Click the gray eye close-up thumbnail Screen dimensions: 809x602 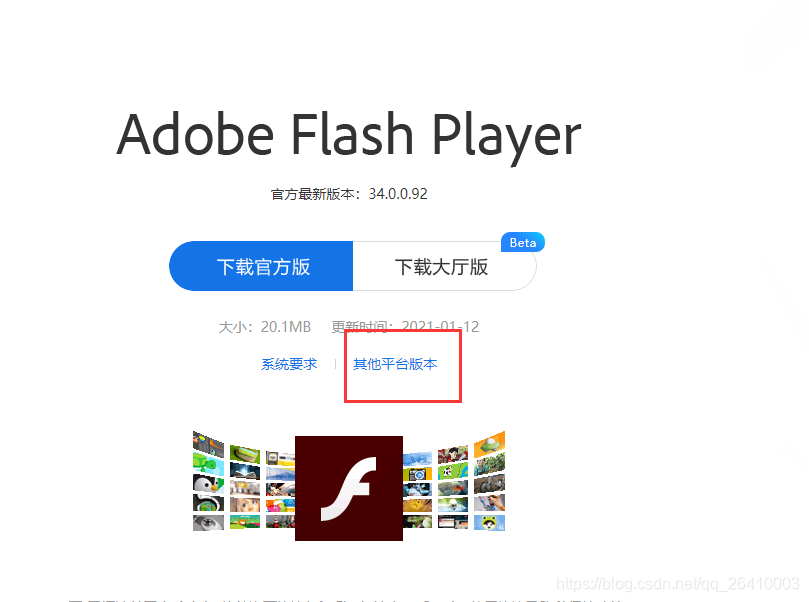pos(208,523)
